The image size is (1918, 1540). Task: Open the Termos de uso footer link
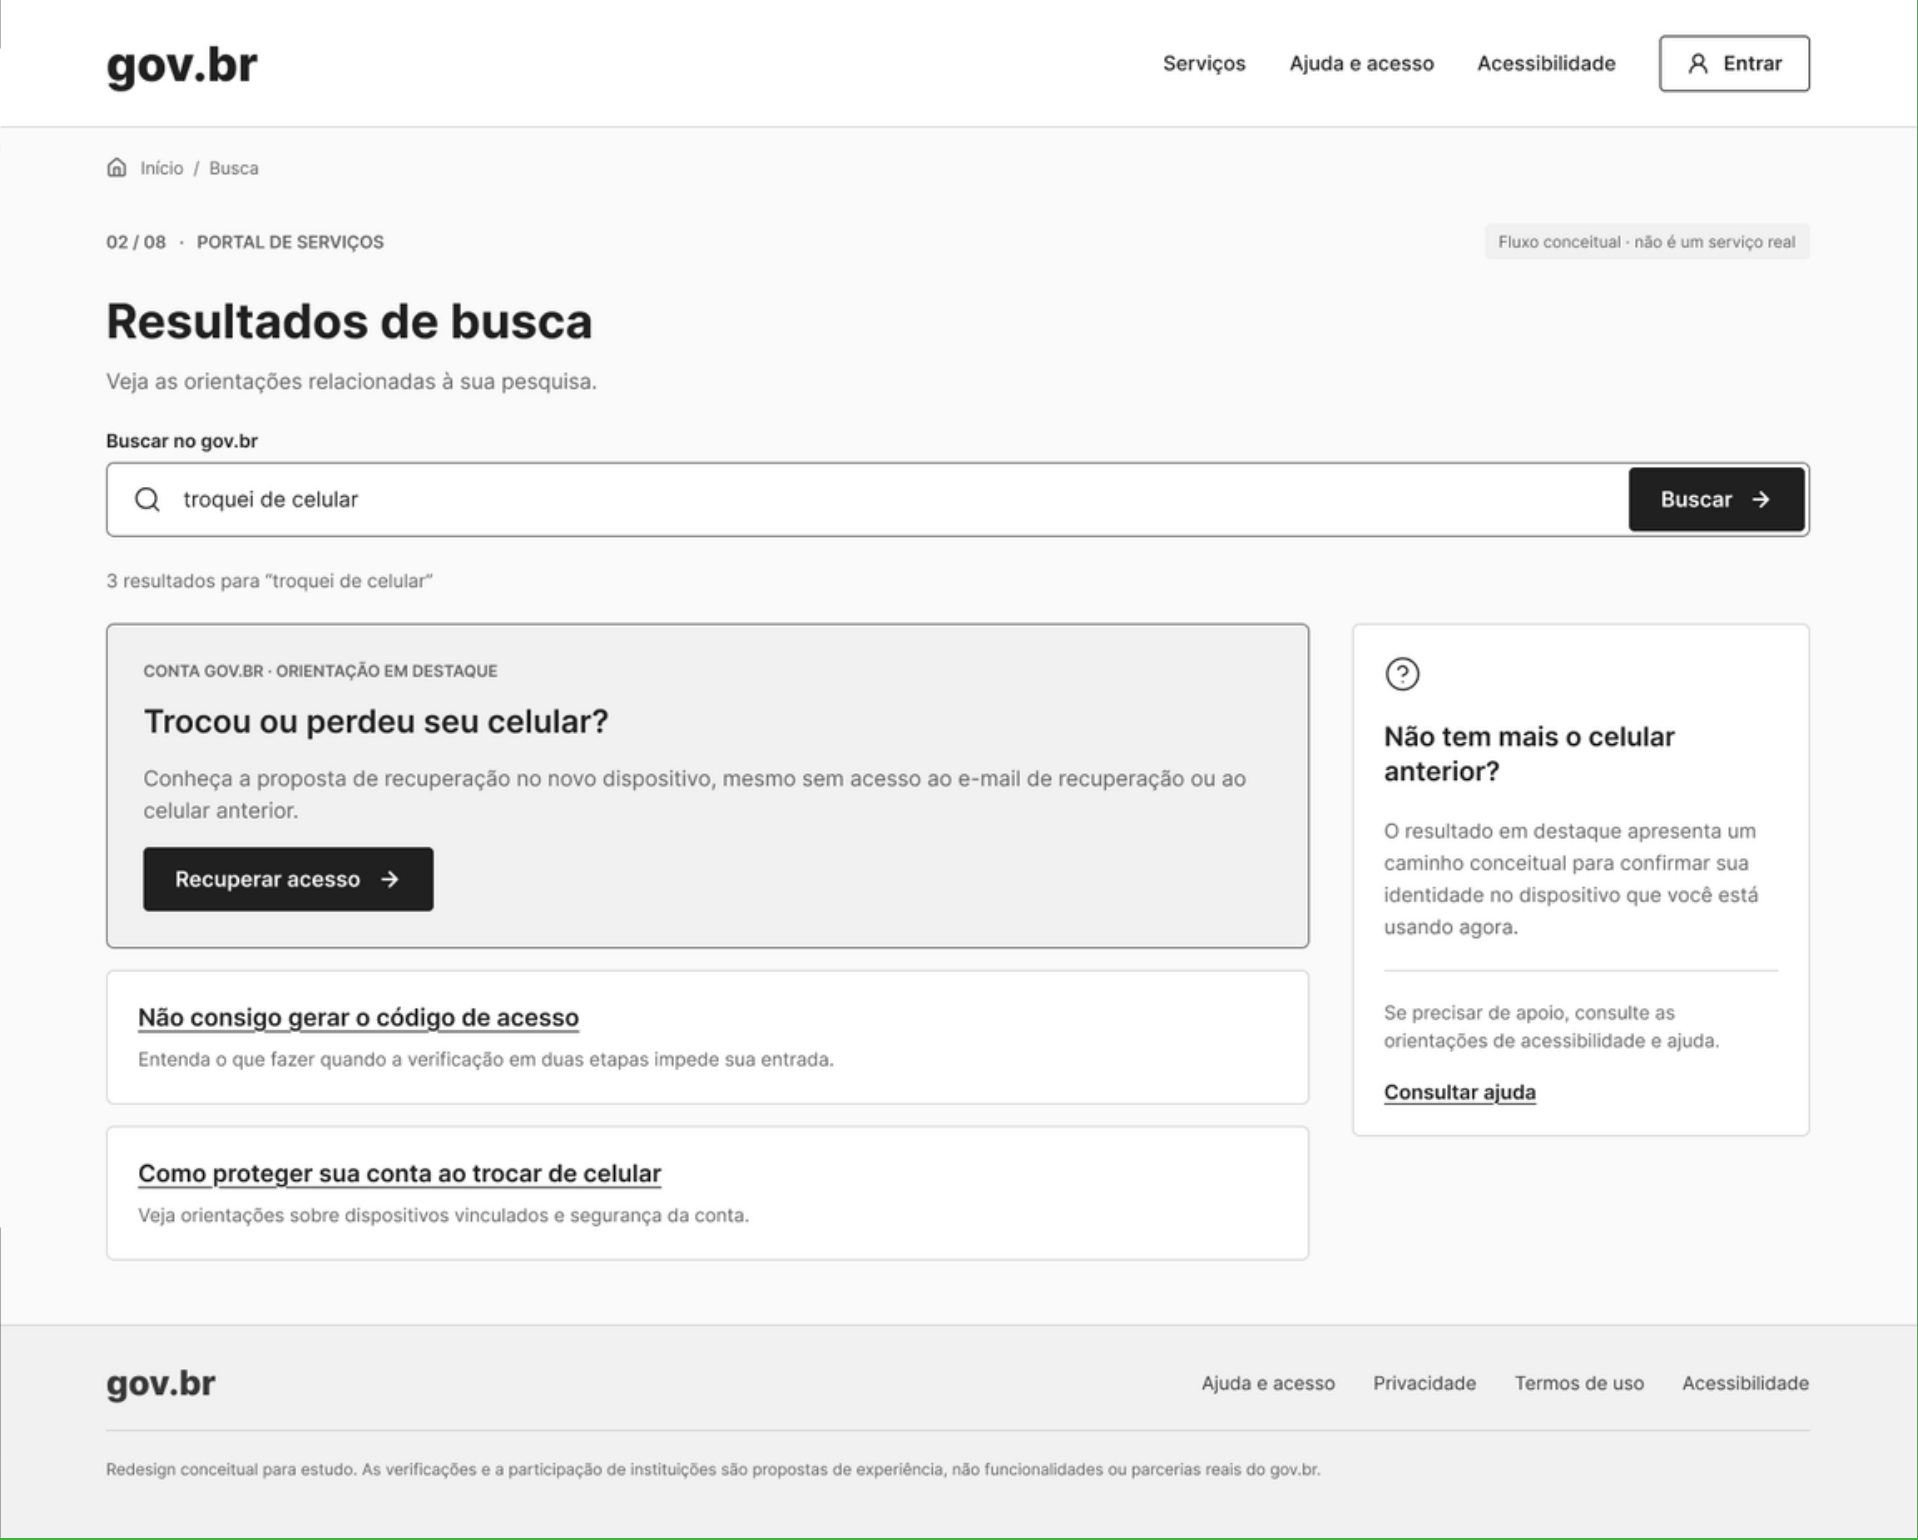(1579, 1383)
